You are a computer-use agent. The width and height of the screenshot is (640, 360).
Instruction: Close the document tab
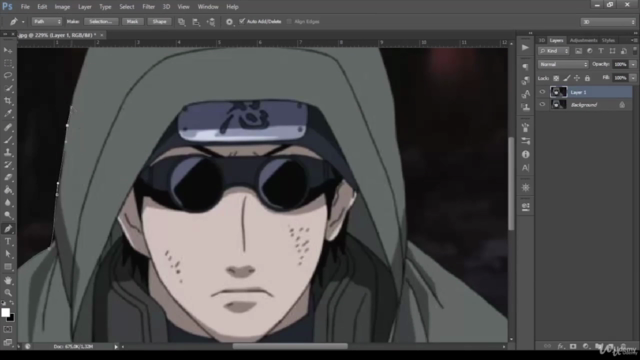click(x=102, y=35)
